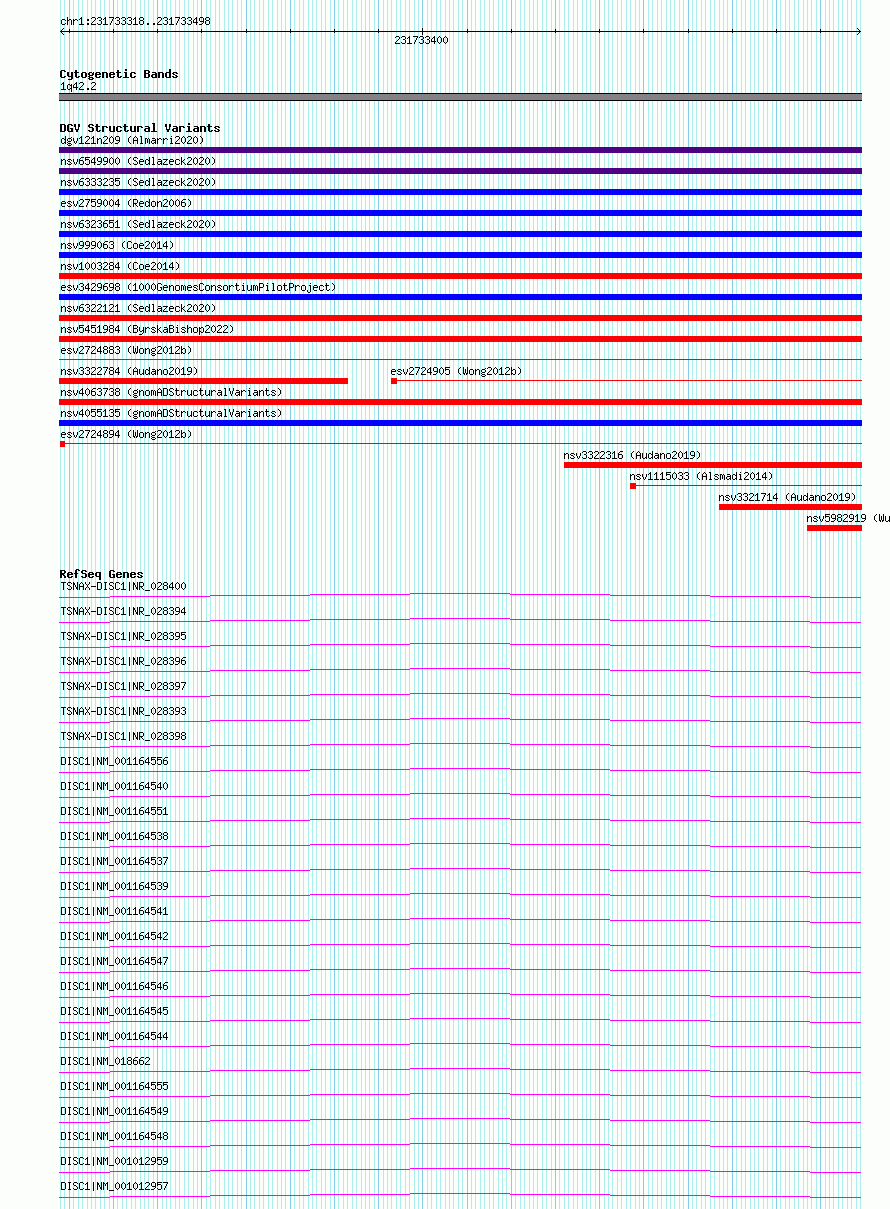The width and height of the screenshot is (890, 1209).
Task: Select variant esv2724883 (Wong2012b) label
Action: [126, 350]
